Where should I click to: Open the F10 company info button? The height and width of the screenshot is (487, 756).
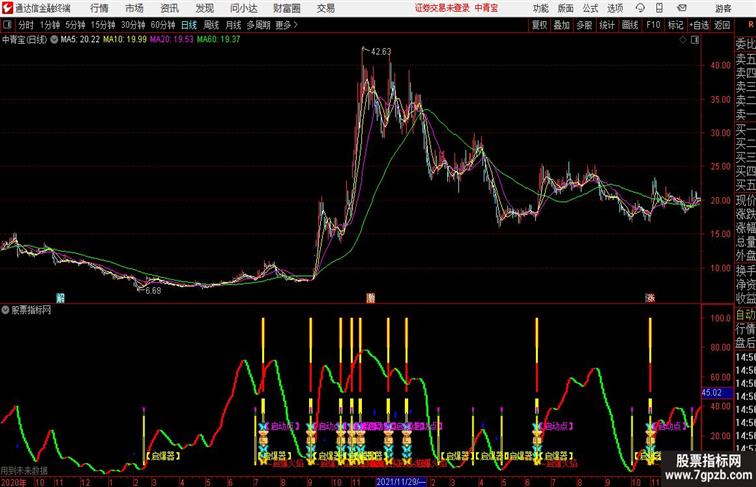point(653,25)
